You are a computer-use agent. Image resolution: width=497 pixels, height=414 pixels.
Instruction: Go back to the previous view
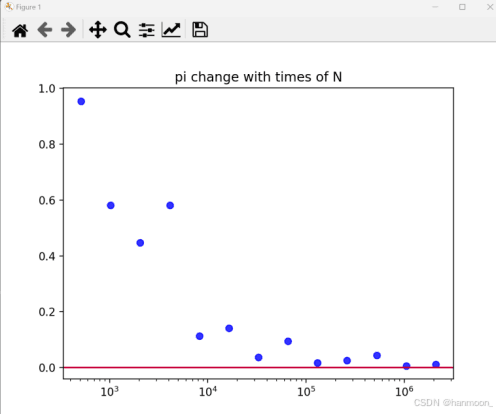[x=45, y=30]
